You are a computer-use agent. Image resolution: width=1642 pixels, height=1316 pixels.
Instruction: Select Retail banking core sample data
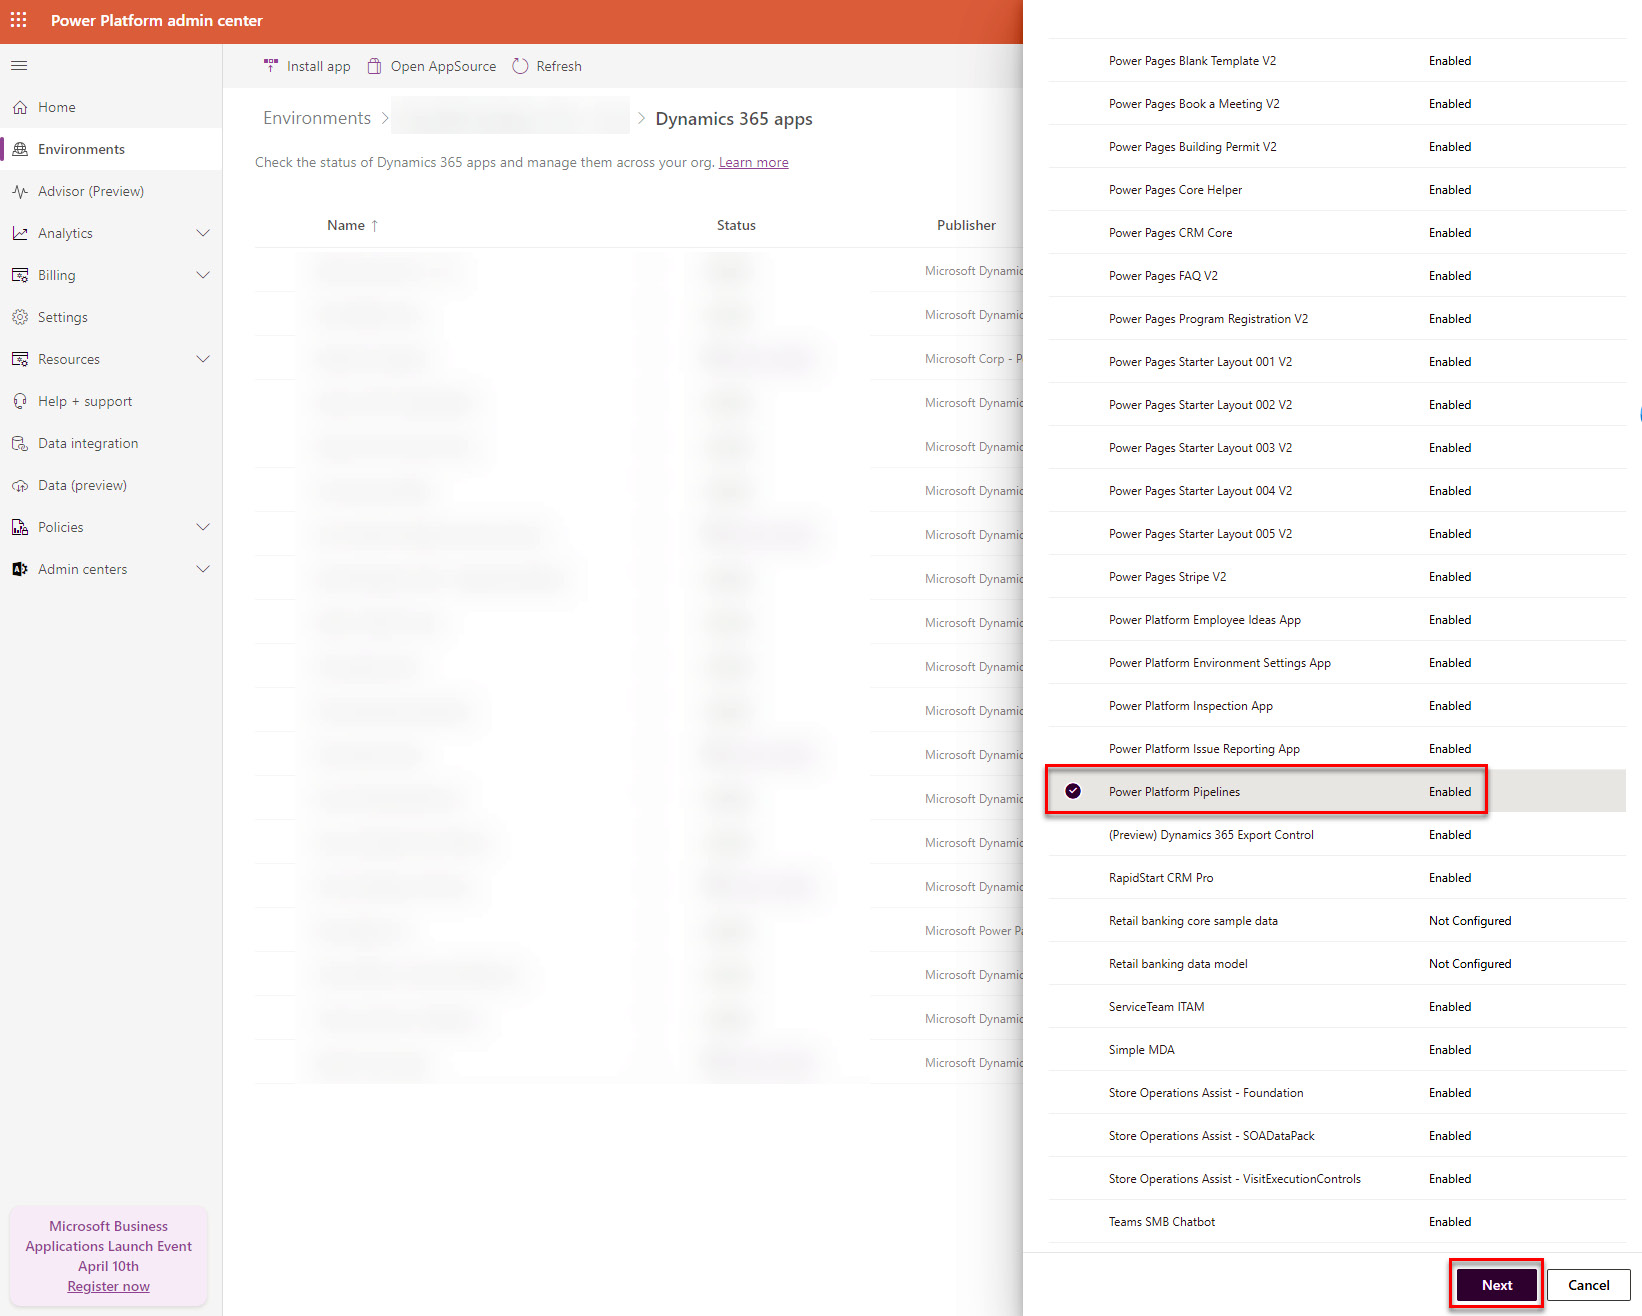[1337, 921]
